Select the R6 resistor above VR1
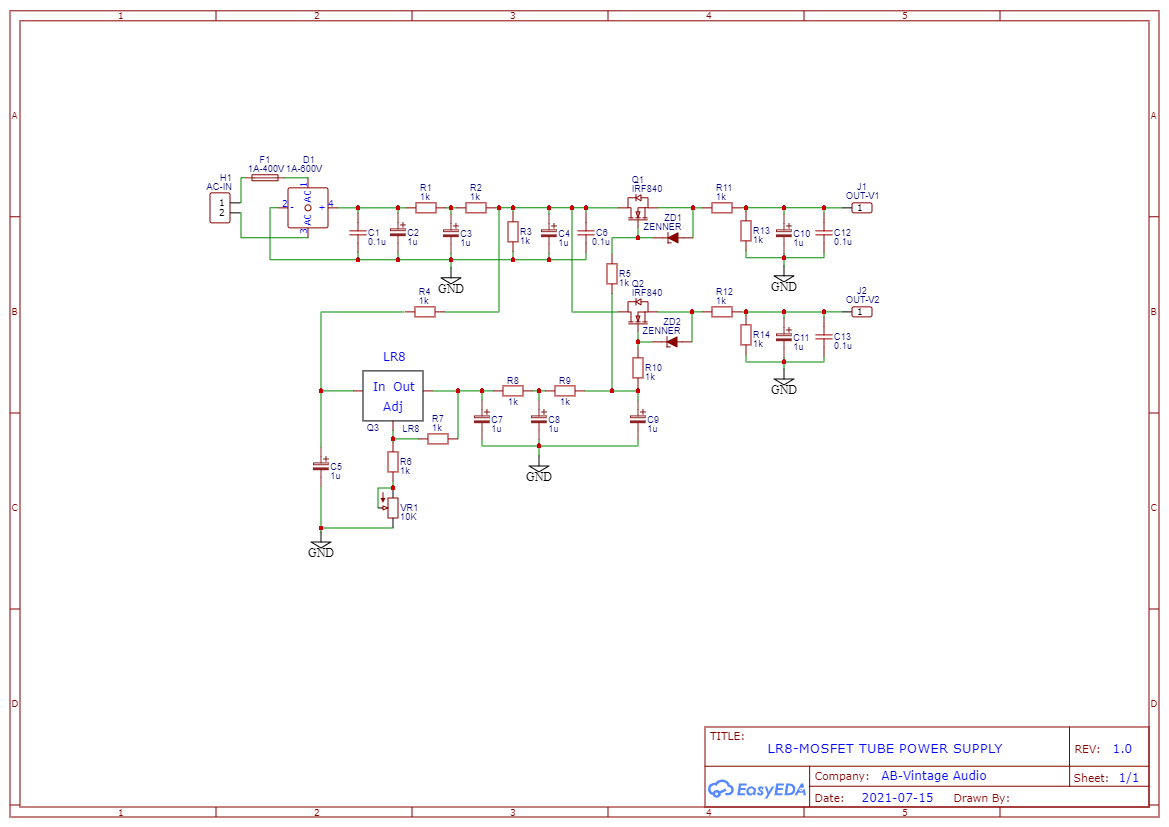The width and height of the screenshot is (1169, 827). (393, 462)
